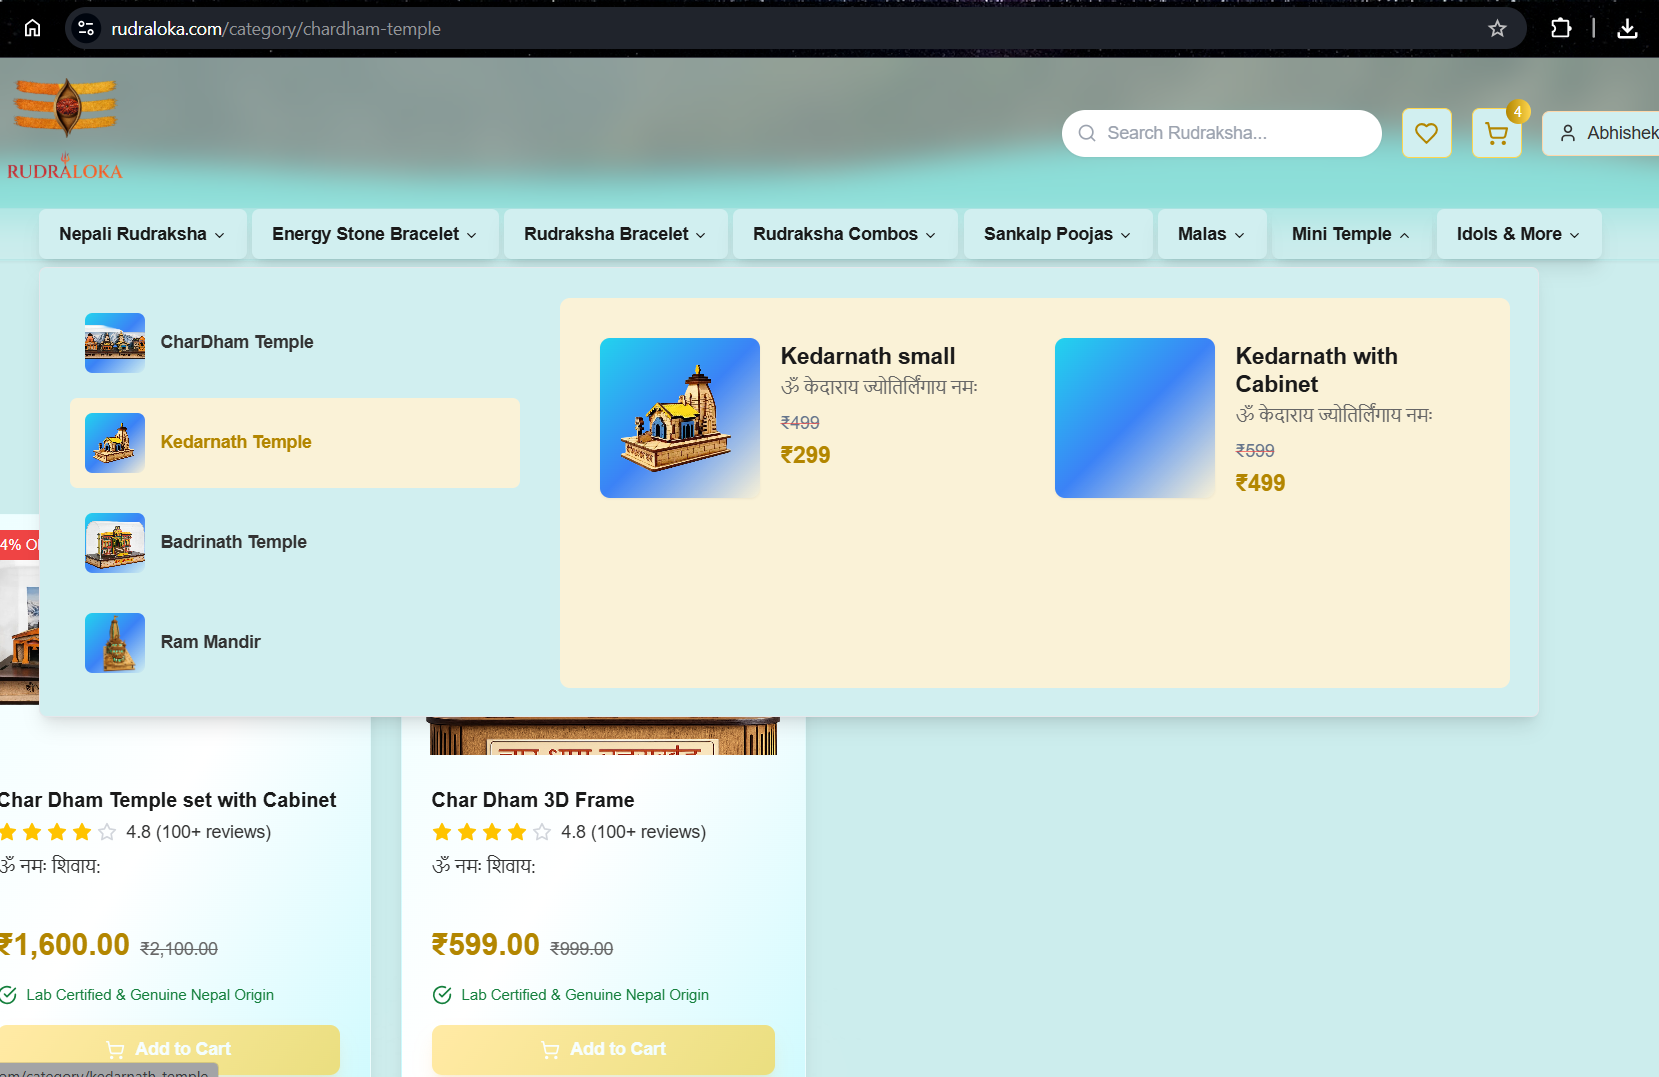Click the search magnifier icon
The width and height of the screenshot is (1659, 1077).
[x=1087, y=133]
